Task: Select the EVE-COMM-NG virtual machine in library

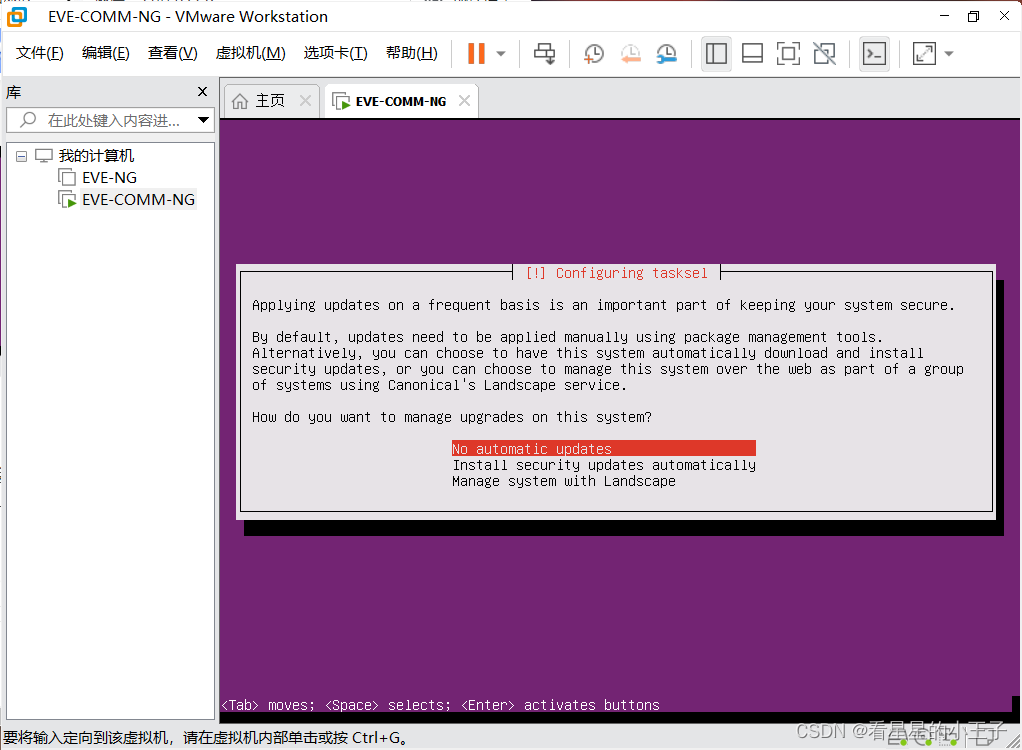Action: click(138, 199)
